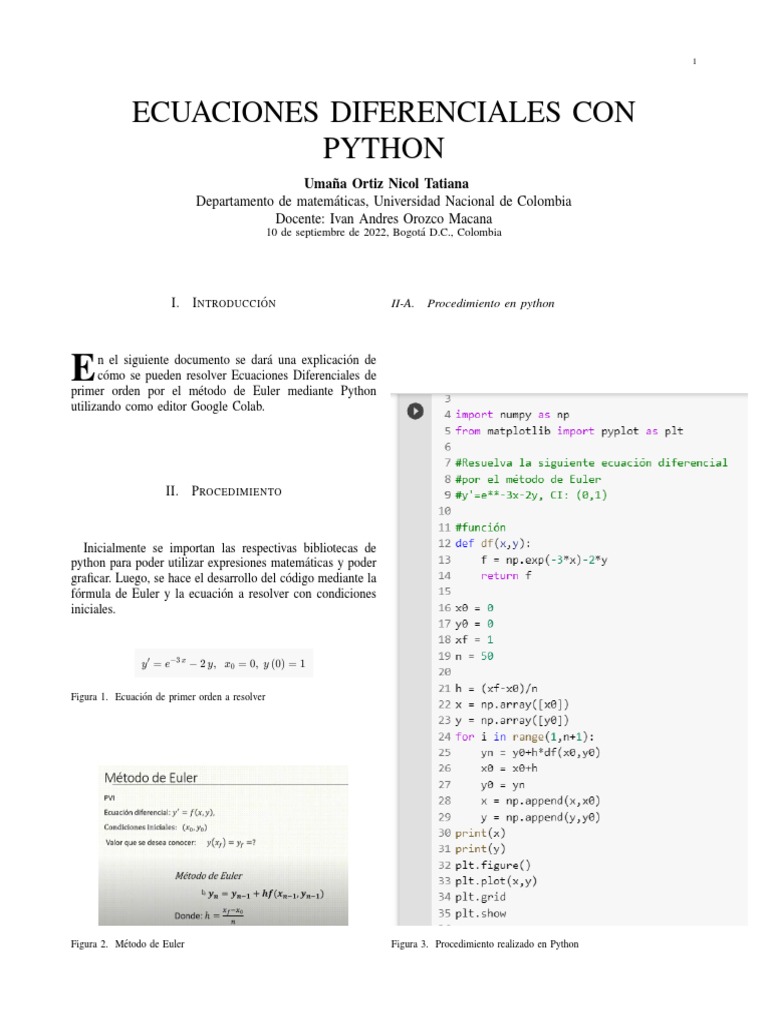Click caption 'Figura 2. Método de Euler'
Viewport: 768px width, 1024px height.
click(x=127, y=944)
